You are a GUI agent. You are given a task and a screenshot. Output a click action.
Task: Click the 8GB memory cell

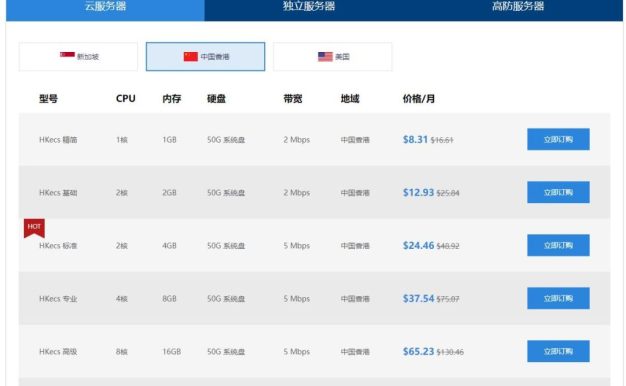pyautogui.click(x=169, y=299)
